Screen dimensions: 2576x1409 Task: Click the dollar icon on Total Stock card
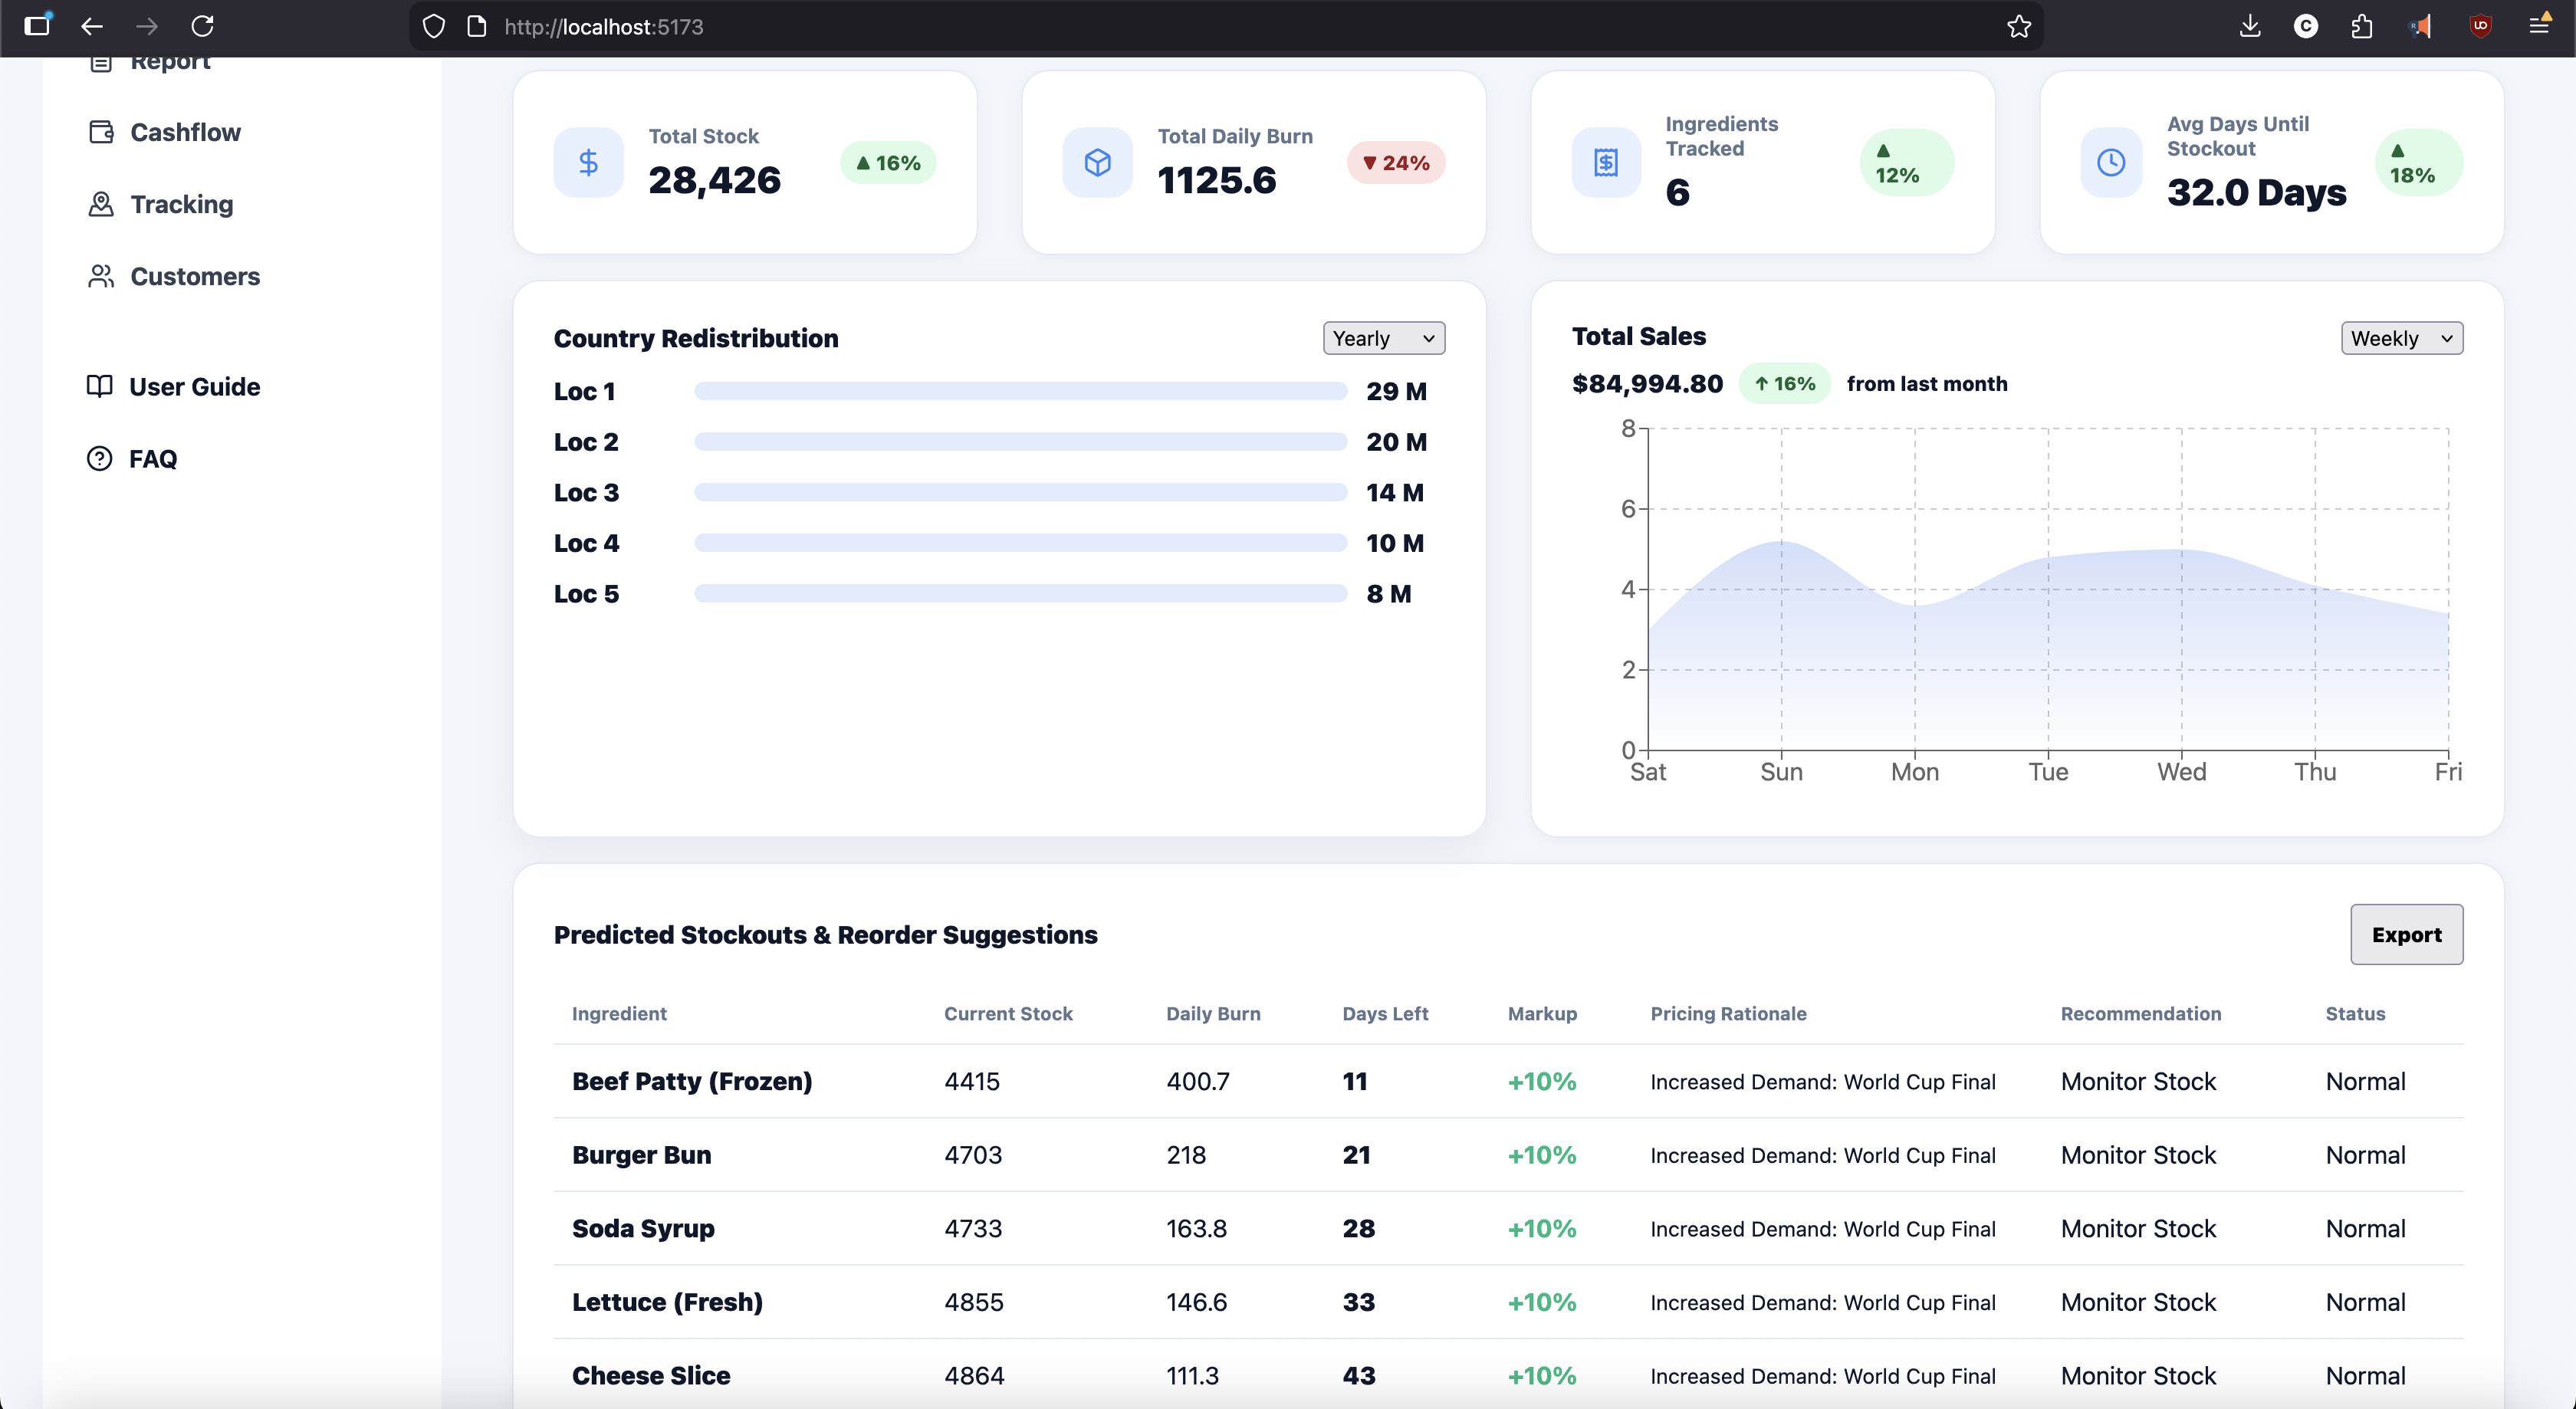588,162
